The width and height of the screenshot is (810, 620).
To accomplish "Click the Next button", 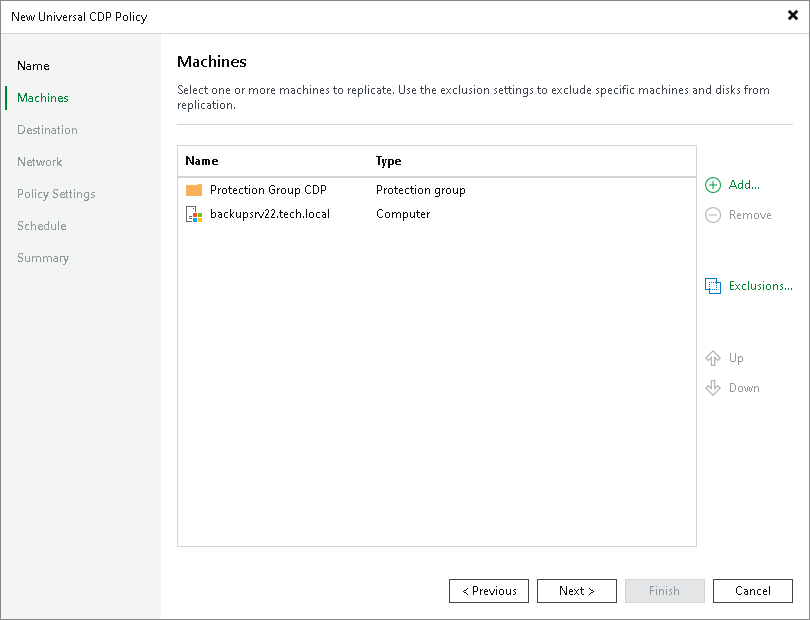I will pos(577,590).
